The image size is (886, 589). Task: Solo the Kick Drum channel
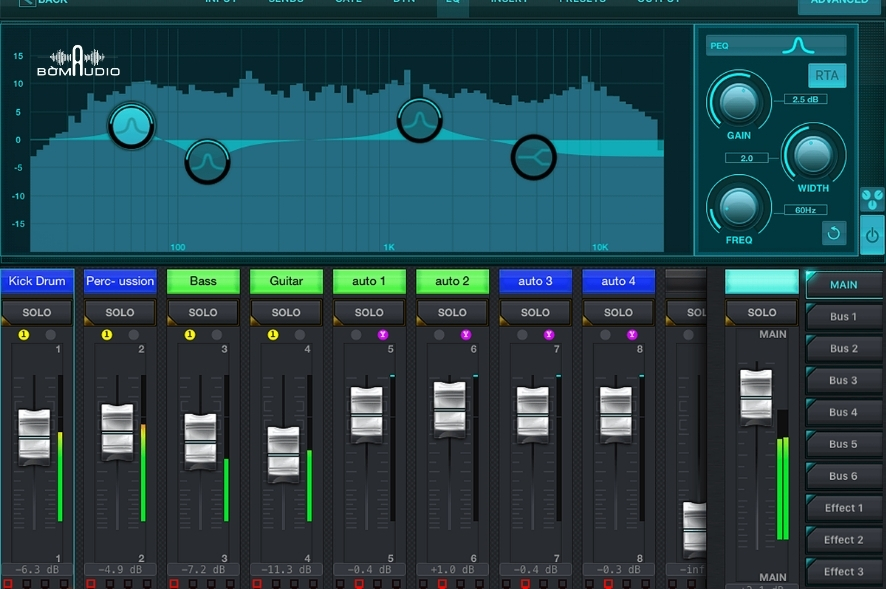[x=37, y=313]
